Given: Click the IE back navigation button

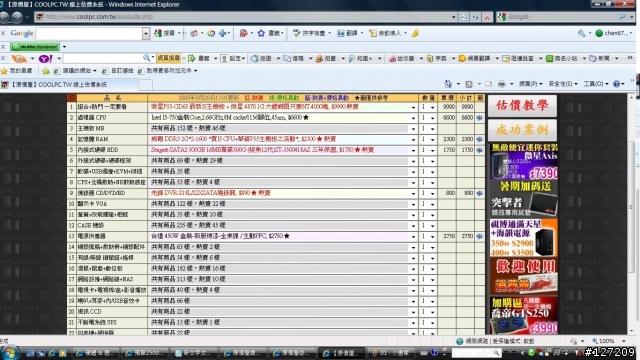Looking at the screenshot, I should (x=4, y=17).
